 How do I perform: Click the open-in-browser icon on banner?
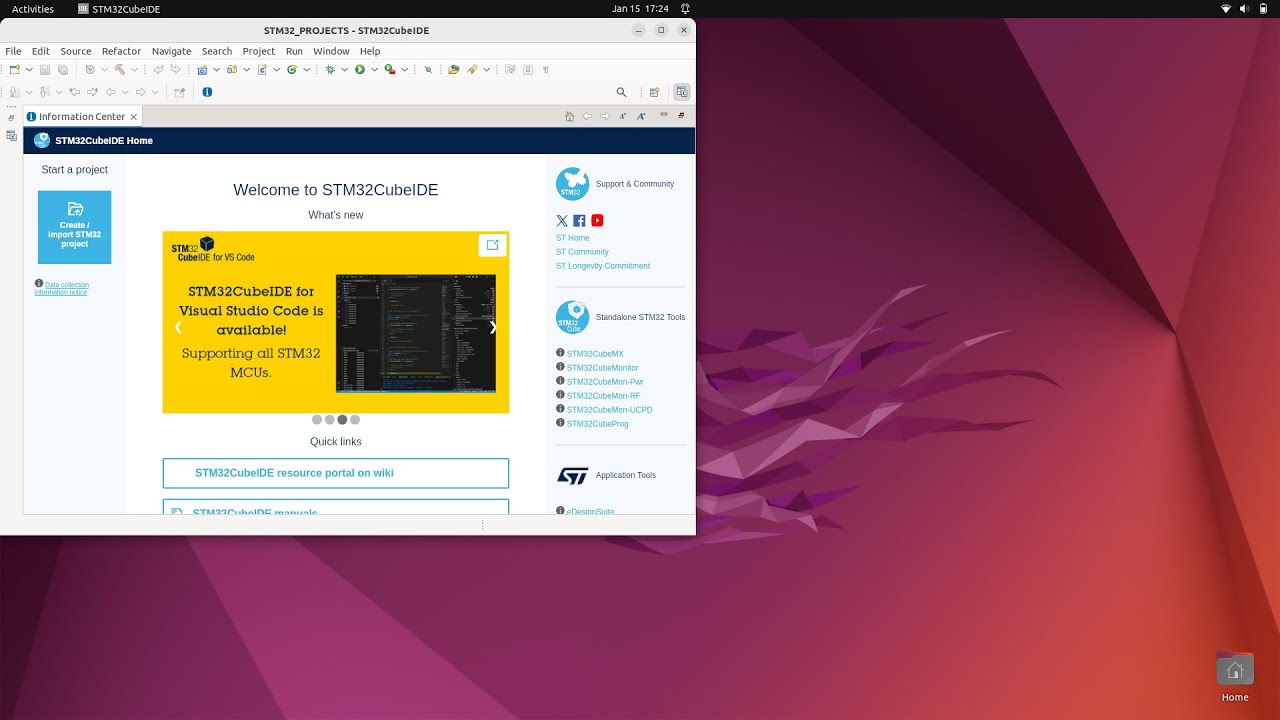tap(492, 245)
